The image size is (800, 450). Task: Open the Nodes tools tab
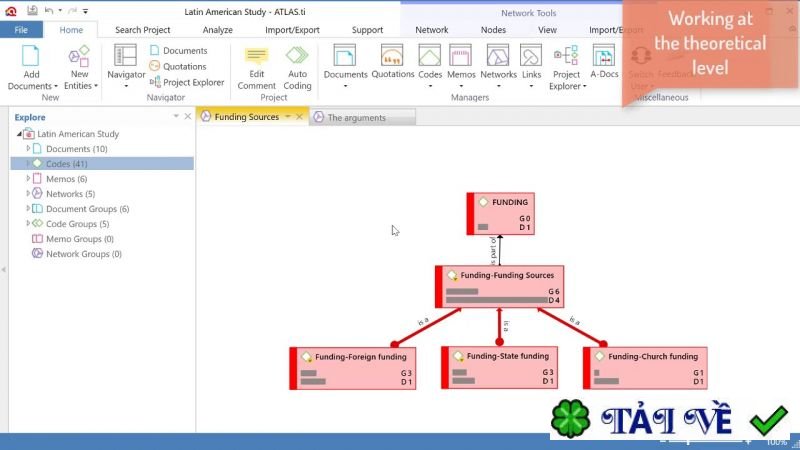493,30
